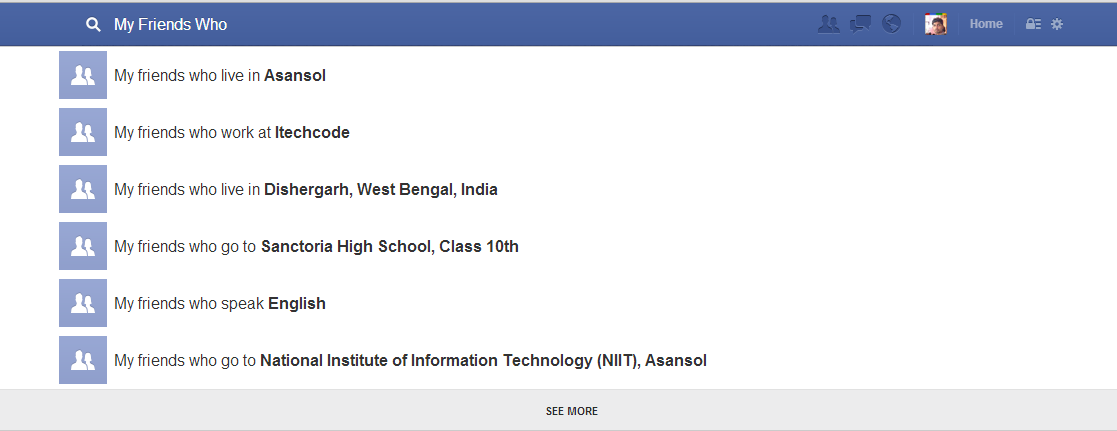Click friends icon beside Sanctoria High School
Screen dimensions: 1117x431
click(x=83, y=246)
